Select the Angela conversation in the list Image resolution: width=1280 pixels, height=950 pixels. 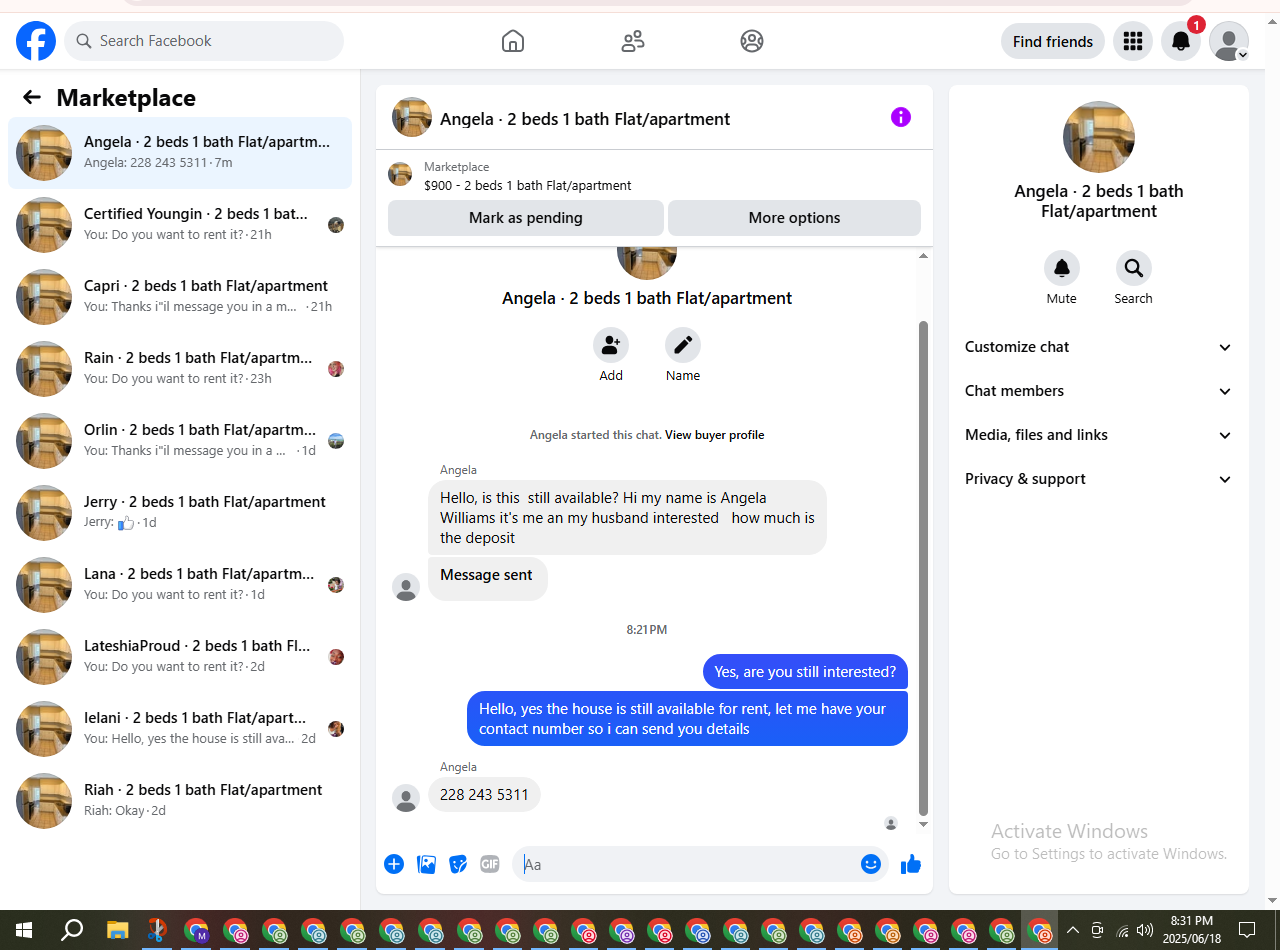click(180, 153)
